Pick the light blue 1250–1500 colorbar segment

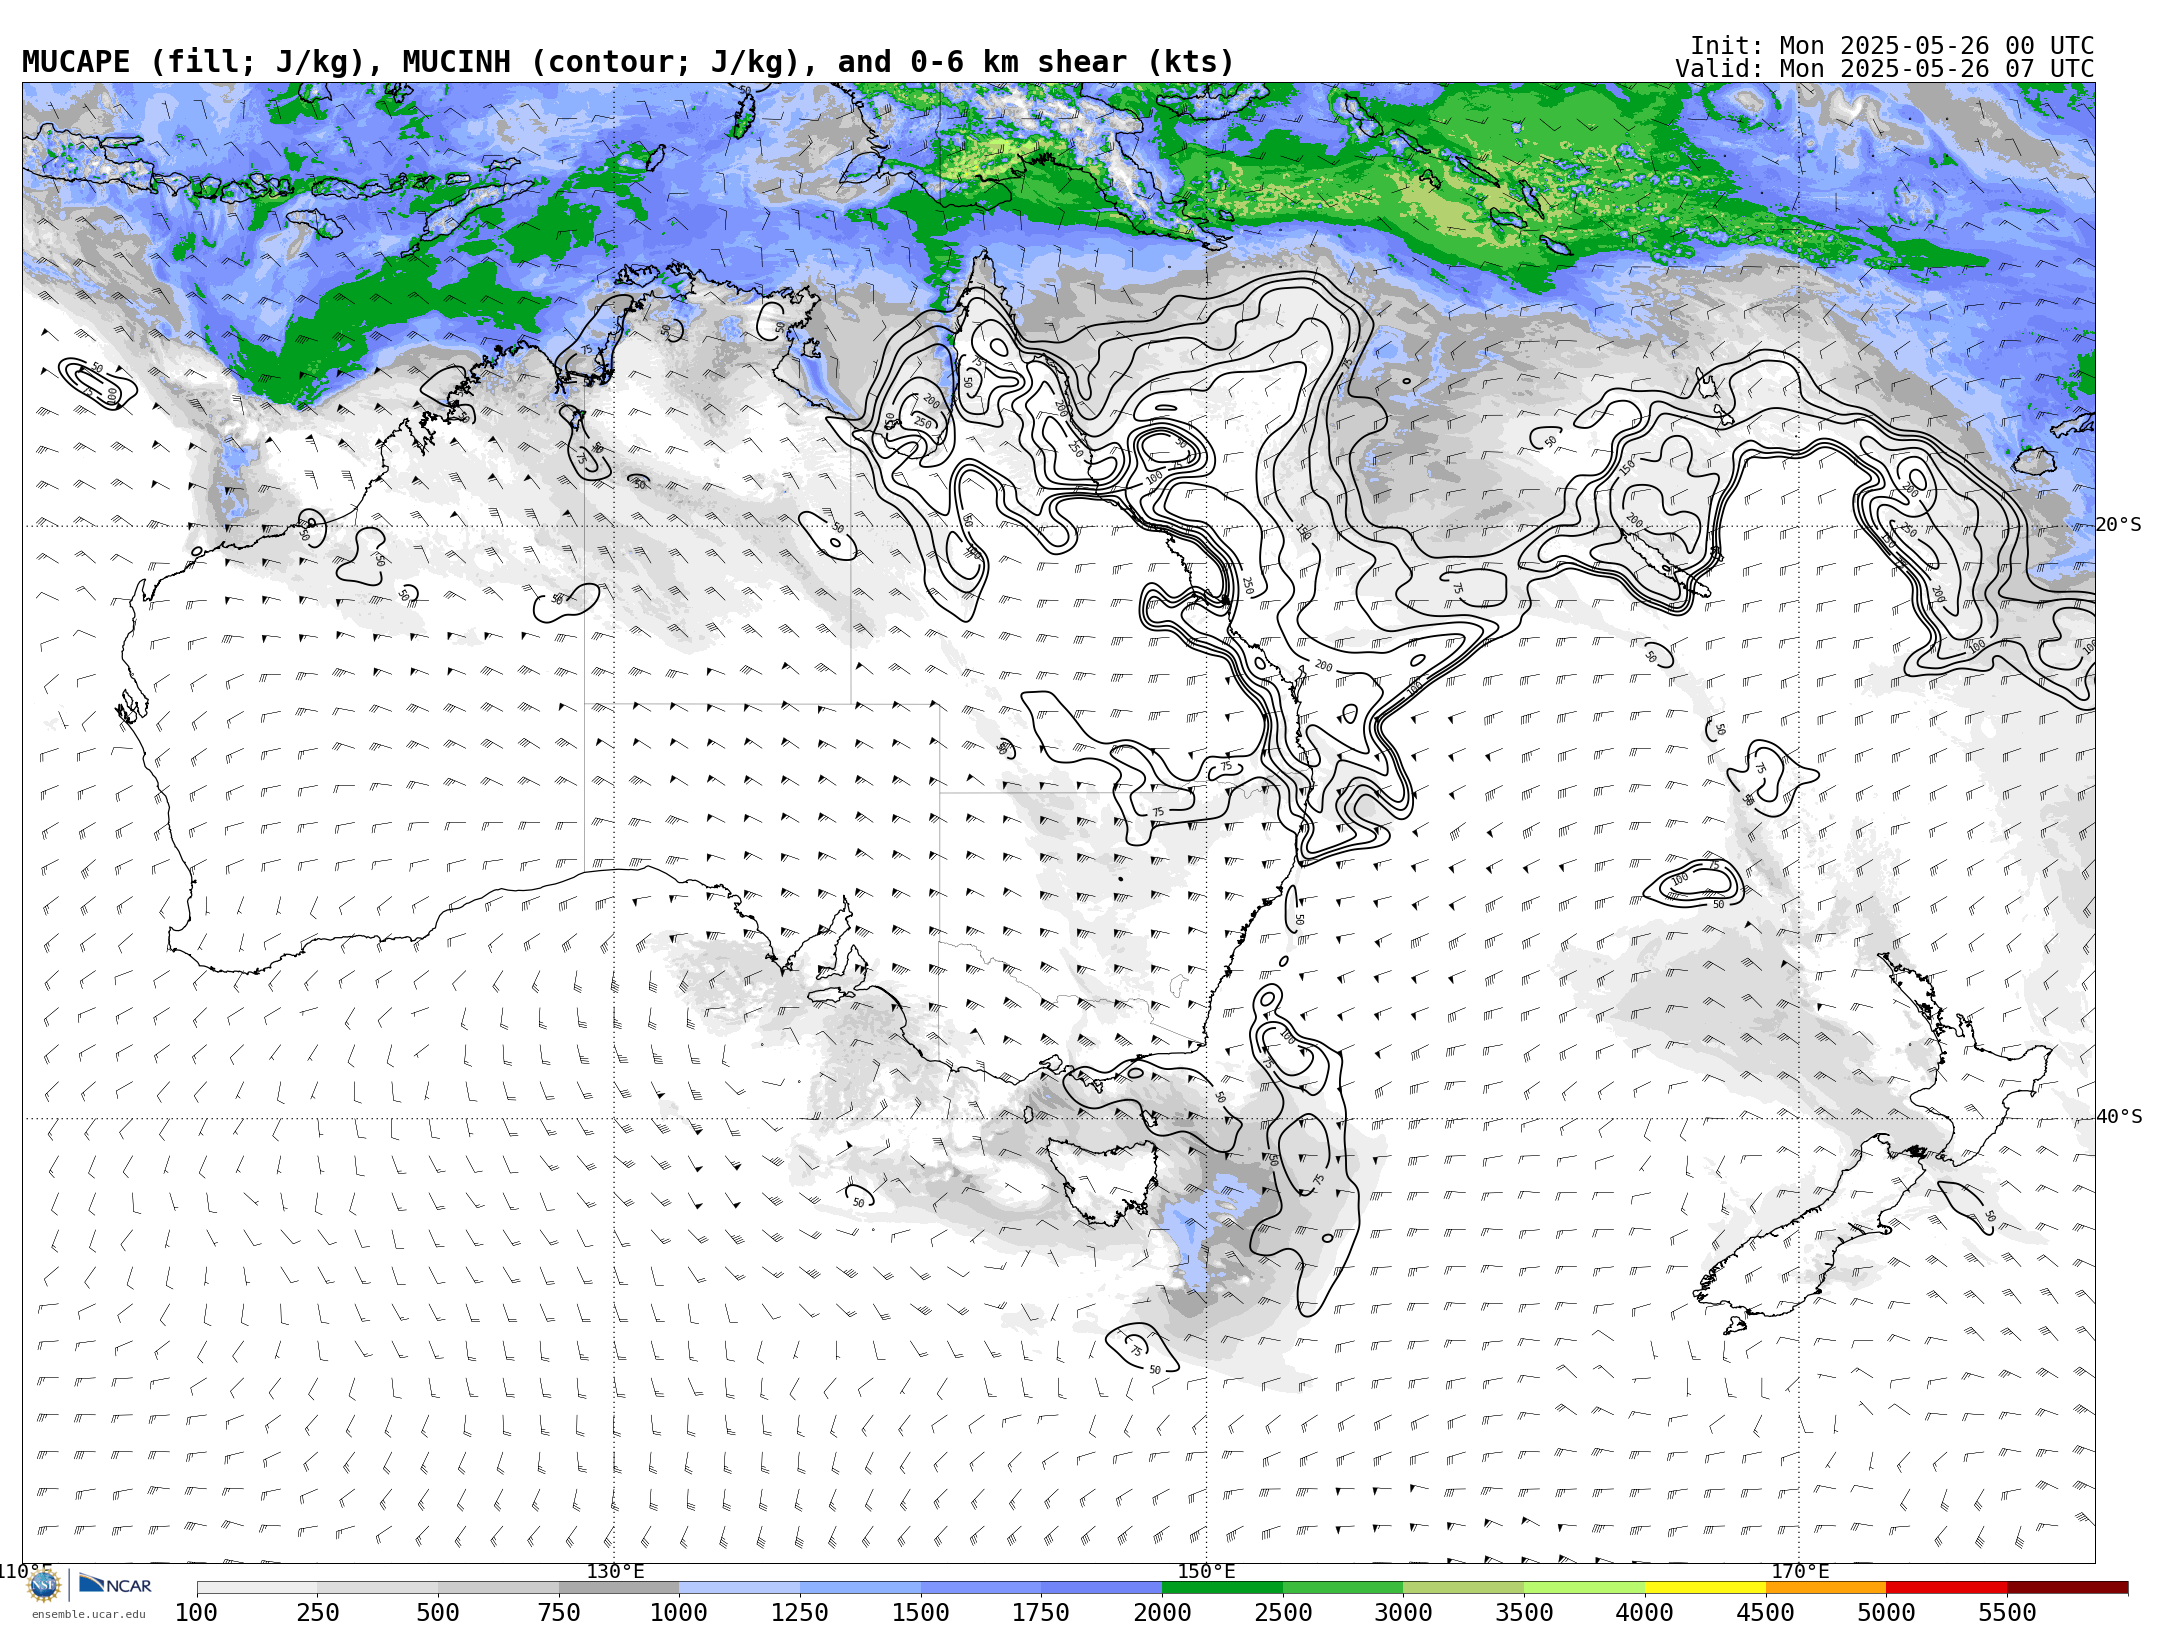coord(860,1588)
